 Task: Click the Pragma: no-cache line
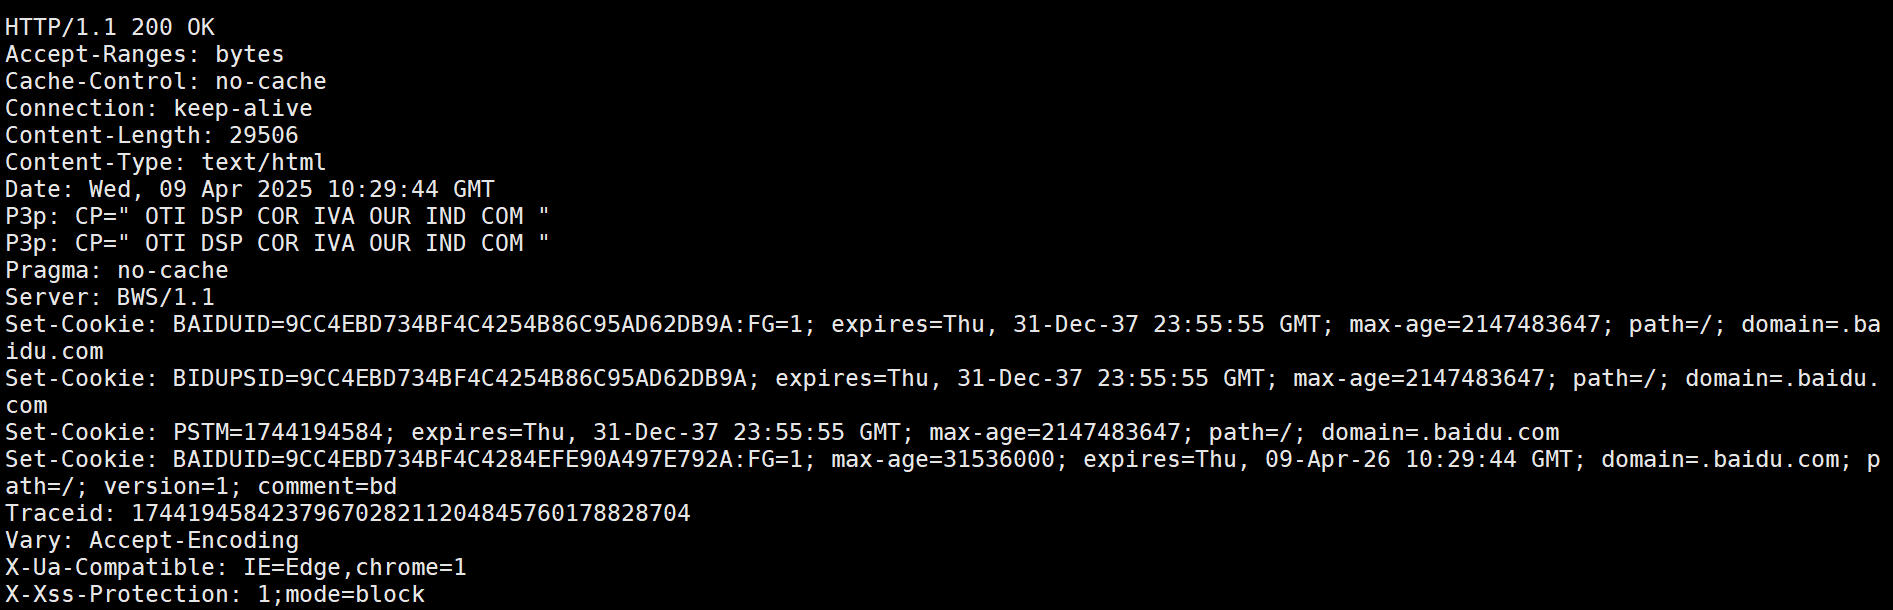click(x=116, y=270)
